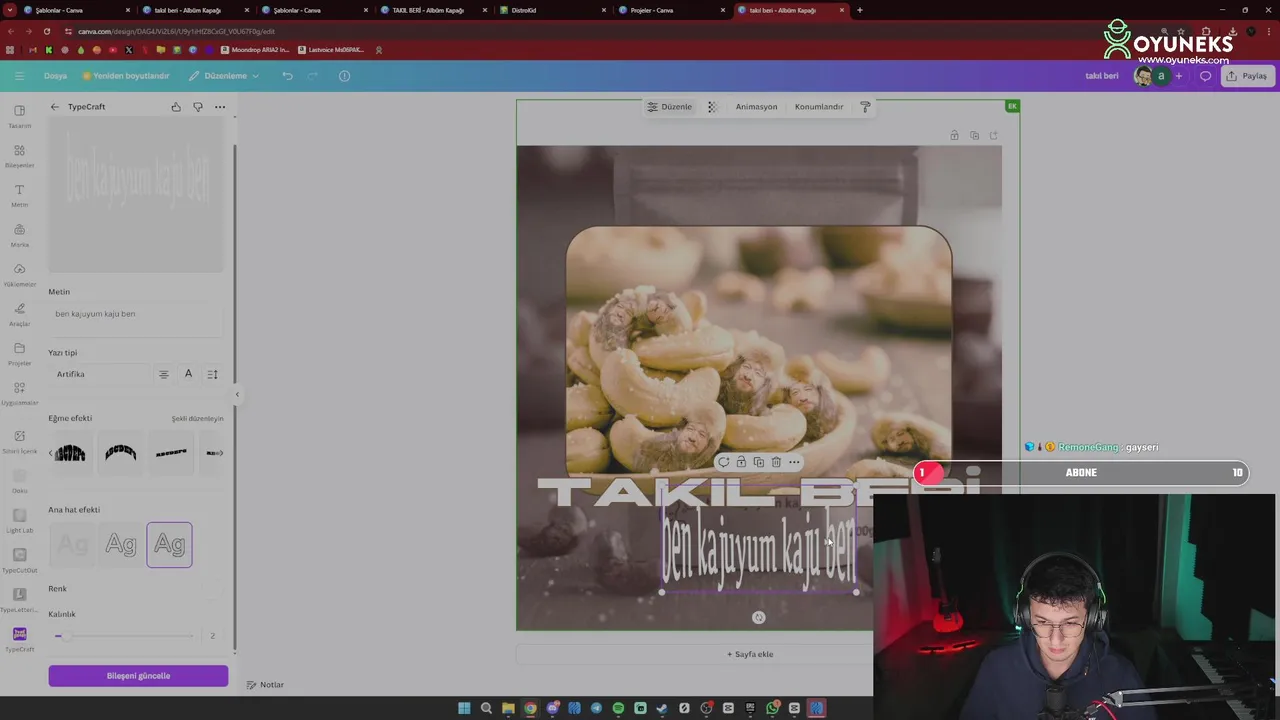The height and width of the screenshot is (720, 1280).
Task: Click the rotate-sync icon on floating toolbar
Action: 723,462
